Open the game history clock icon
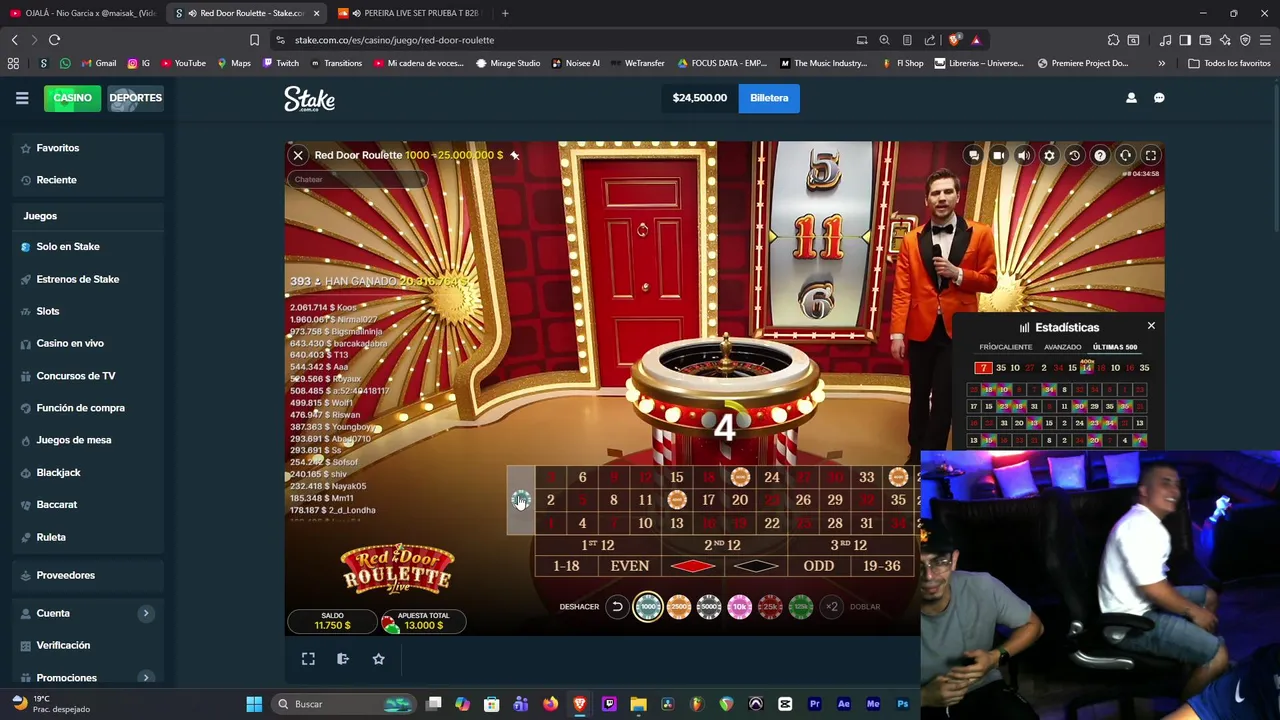 tap(1074, 155)
